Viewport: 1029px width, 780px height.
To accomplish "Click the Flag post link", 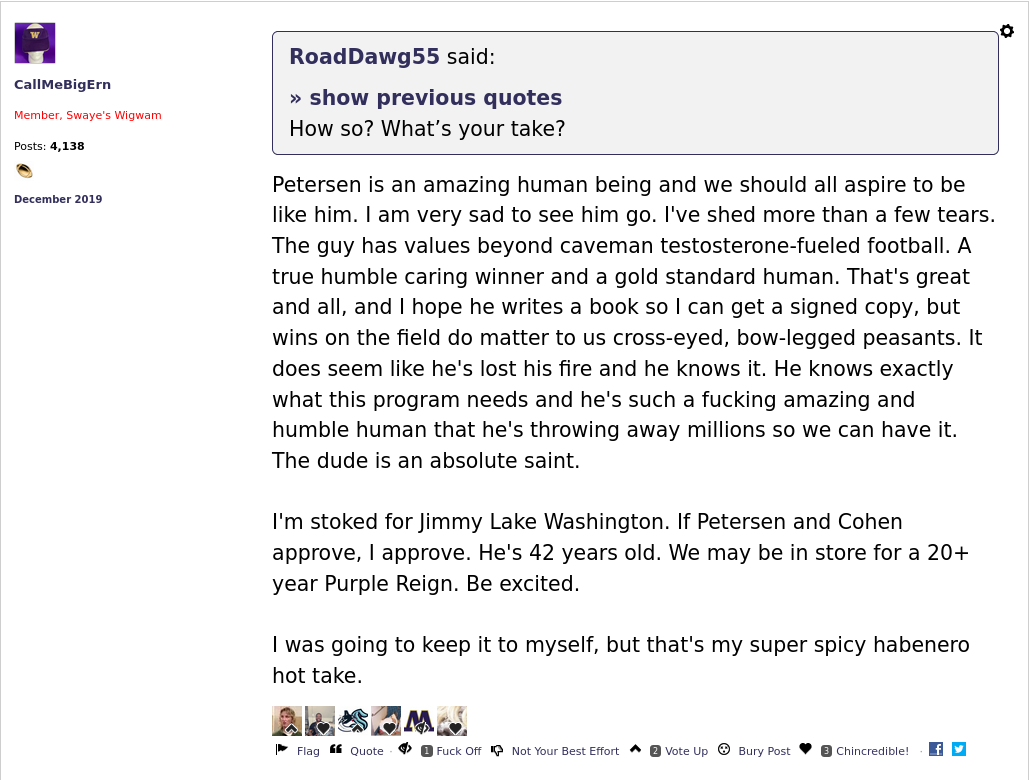I will (308, 751).
